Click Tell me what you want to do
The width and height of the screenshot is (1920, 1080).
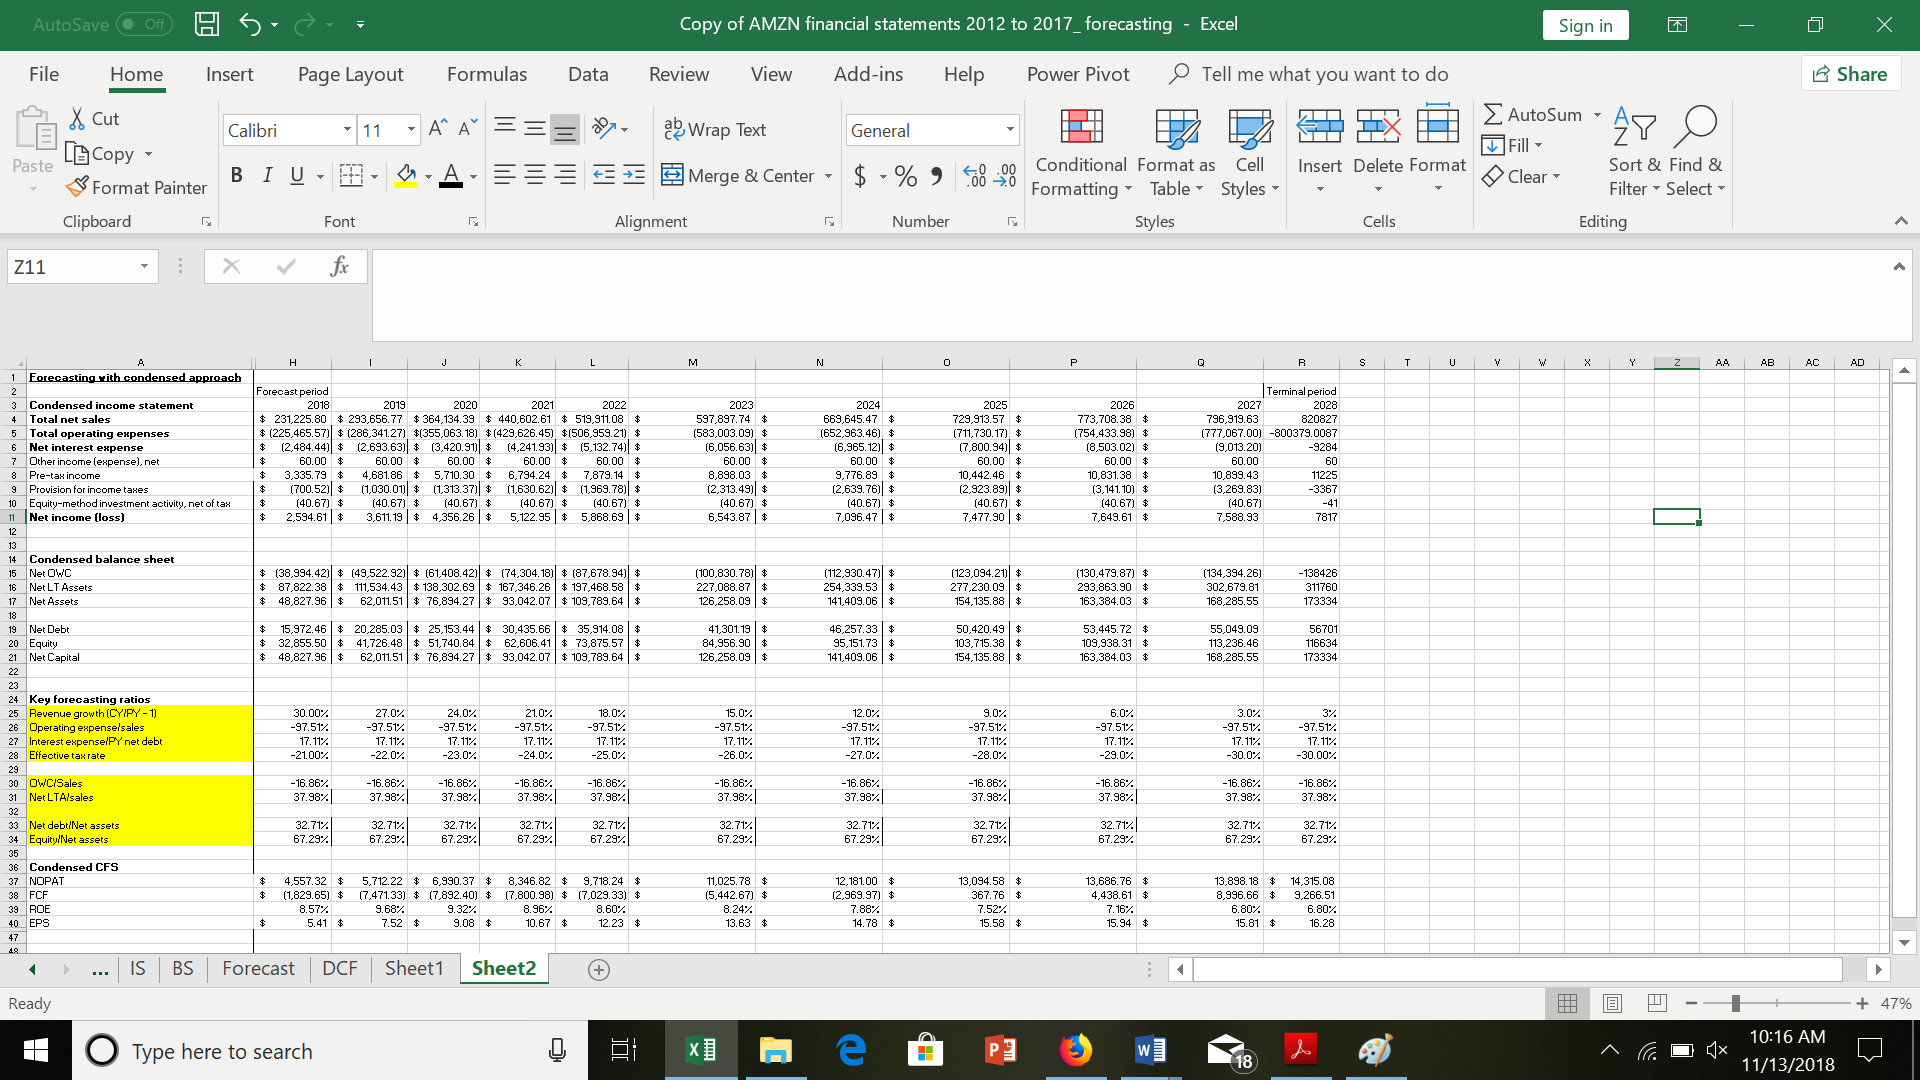click(1324, 74)
